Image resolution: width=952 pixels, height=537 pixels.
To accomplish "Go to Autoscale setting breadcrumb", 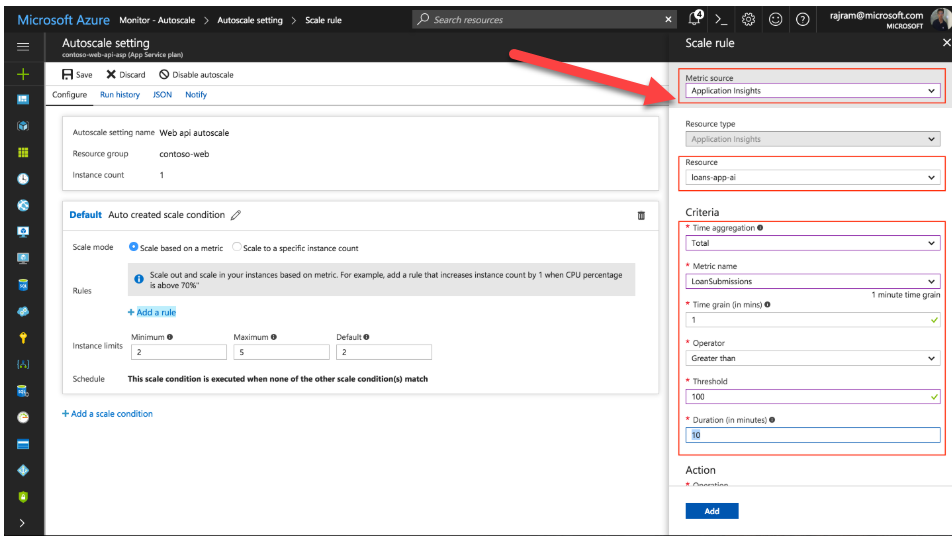I will (250, 20).
